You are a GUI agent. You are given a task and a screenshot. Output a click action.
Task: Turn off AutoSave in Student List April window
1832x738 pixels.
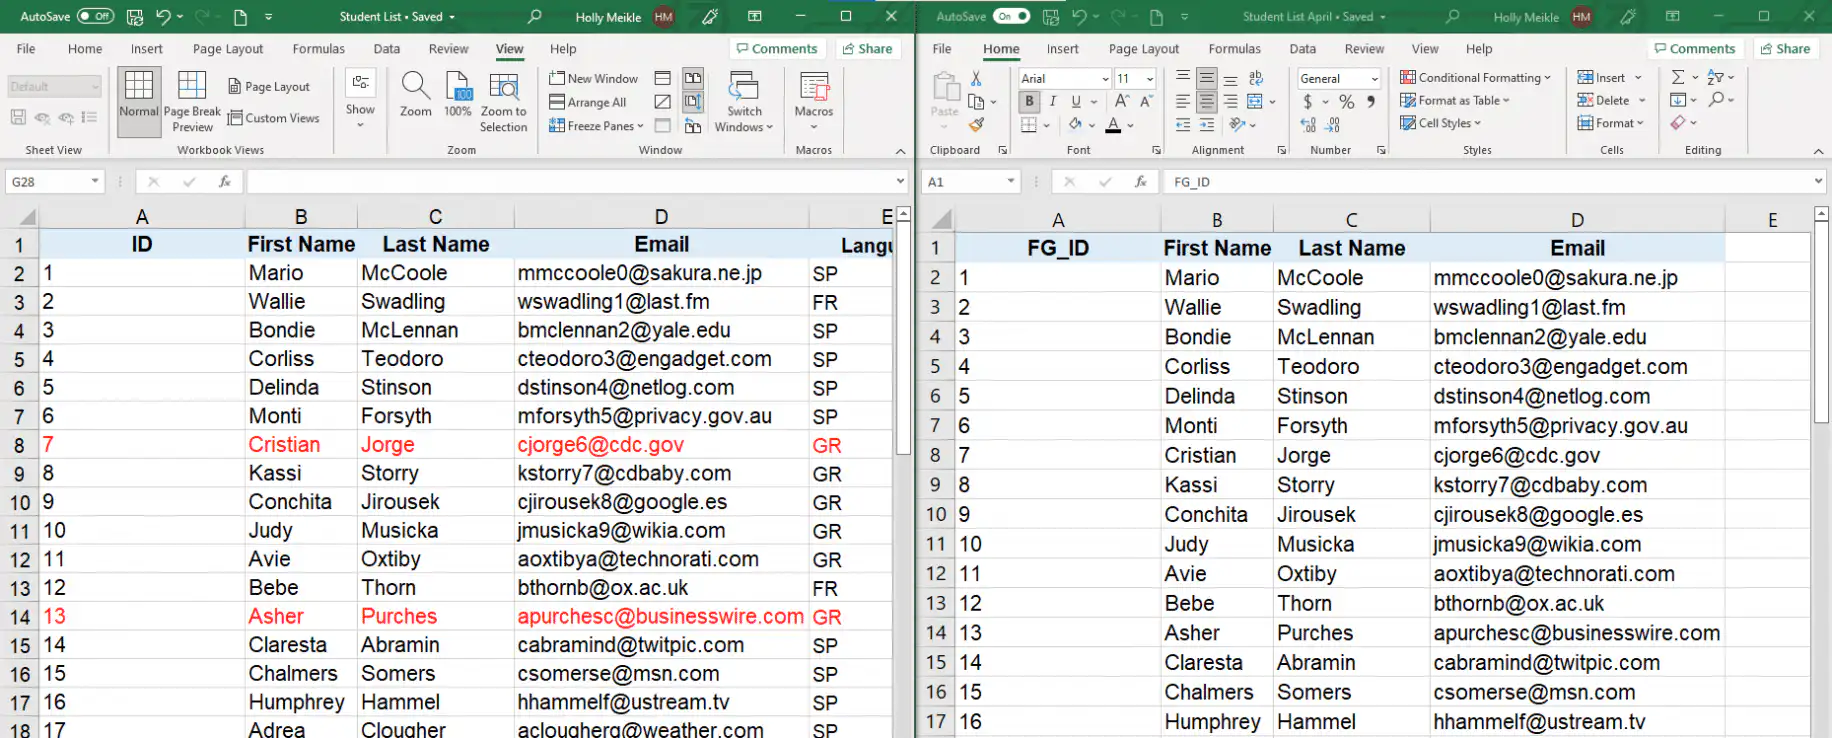[1011, 16]
